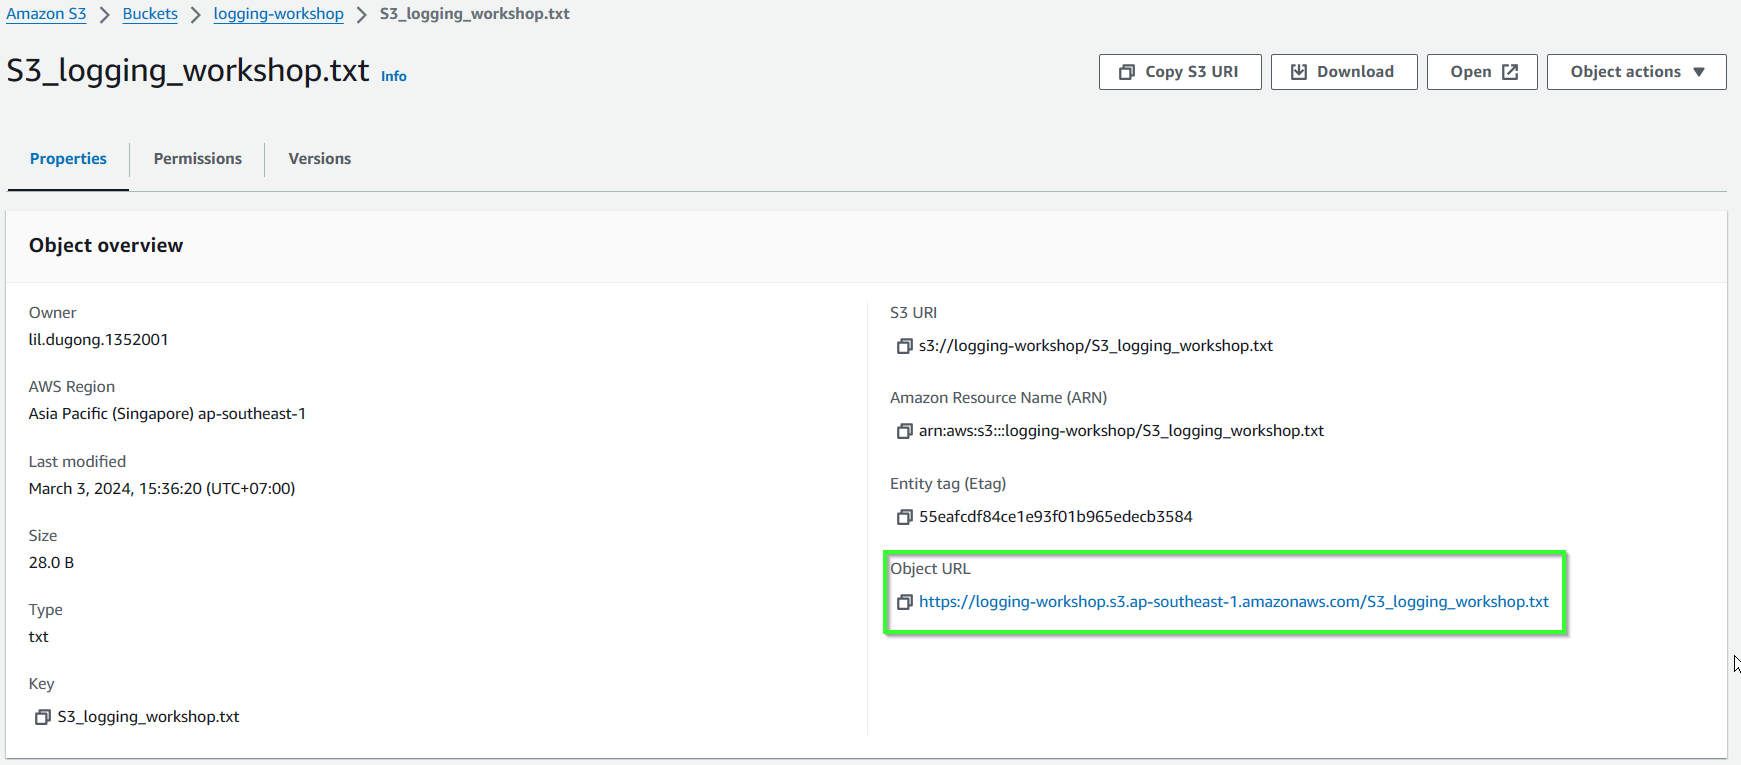The image size is (1741, 765).
Task: Select the region text ap-southeast-1
Action: point(252,414)
